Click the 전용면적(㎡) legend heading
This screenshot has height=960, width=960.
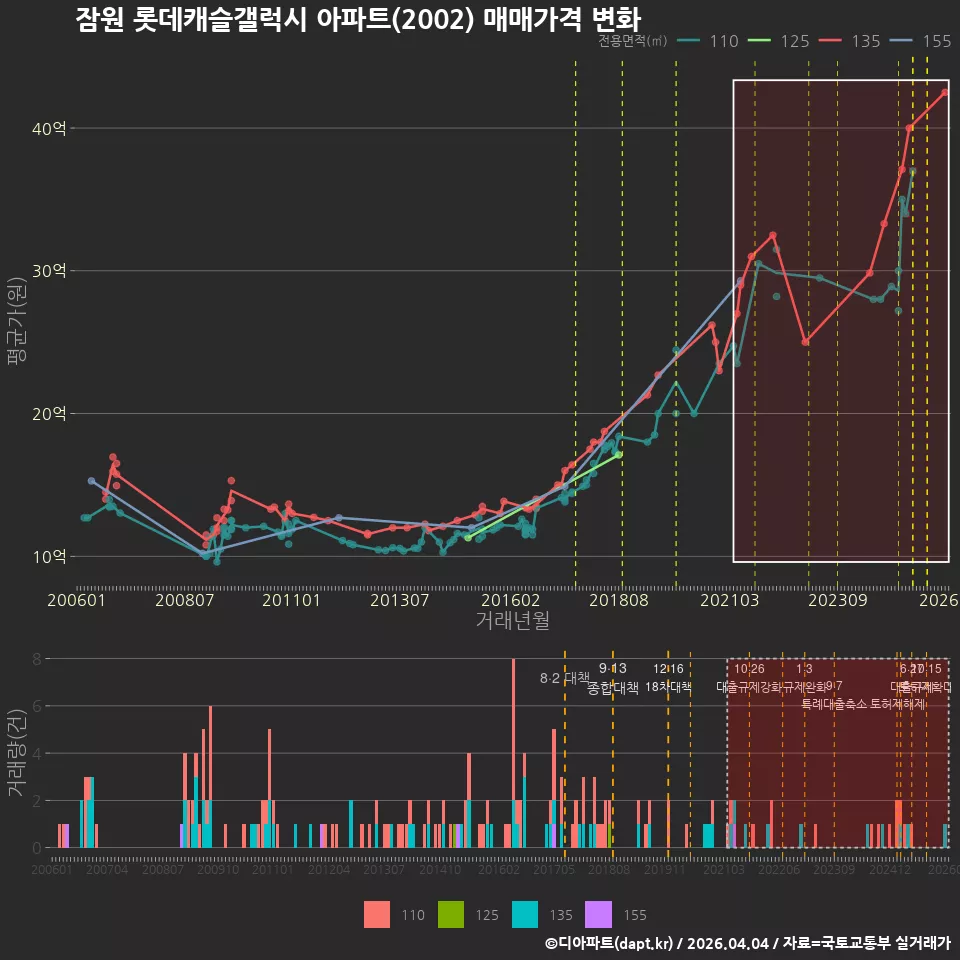(x=632, y=41)
